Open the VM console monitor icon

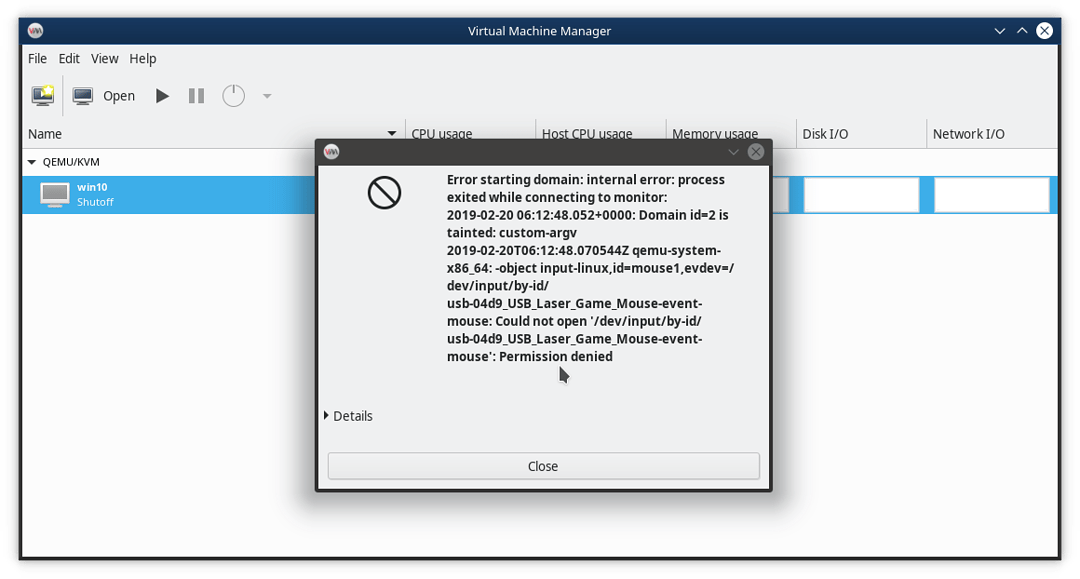pos(83,96)
